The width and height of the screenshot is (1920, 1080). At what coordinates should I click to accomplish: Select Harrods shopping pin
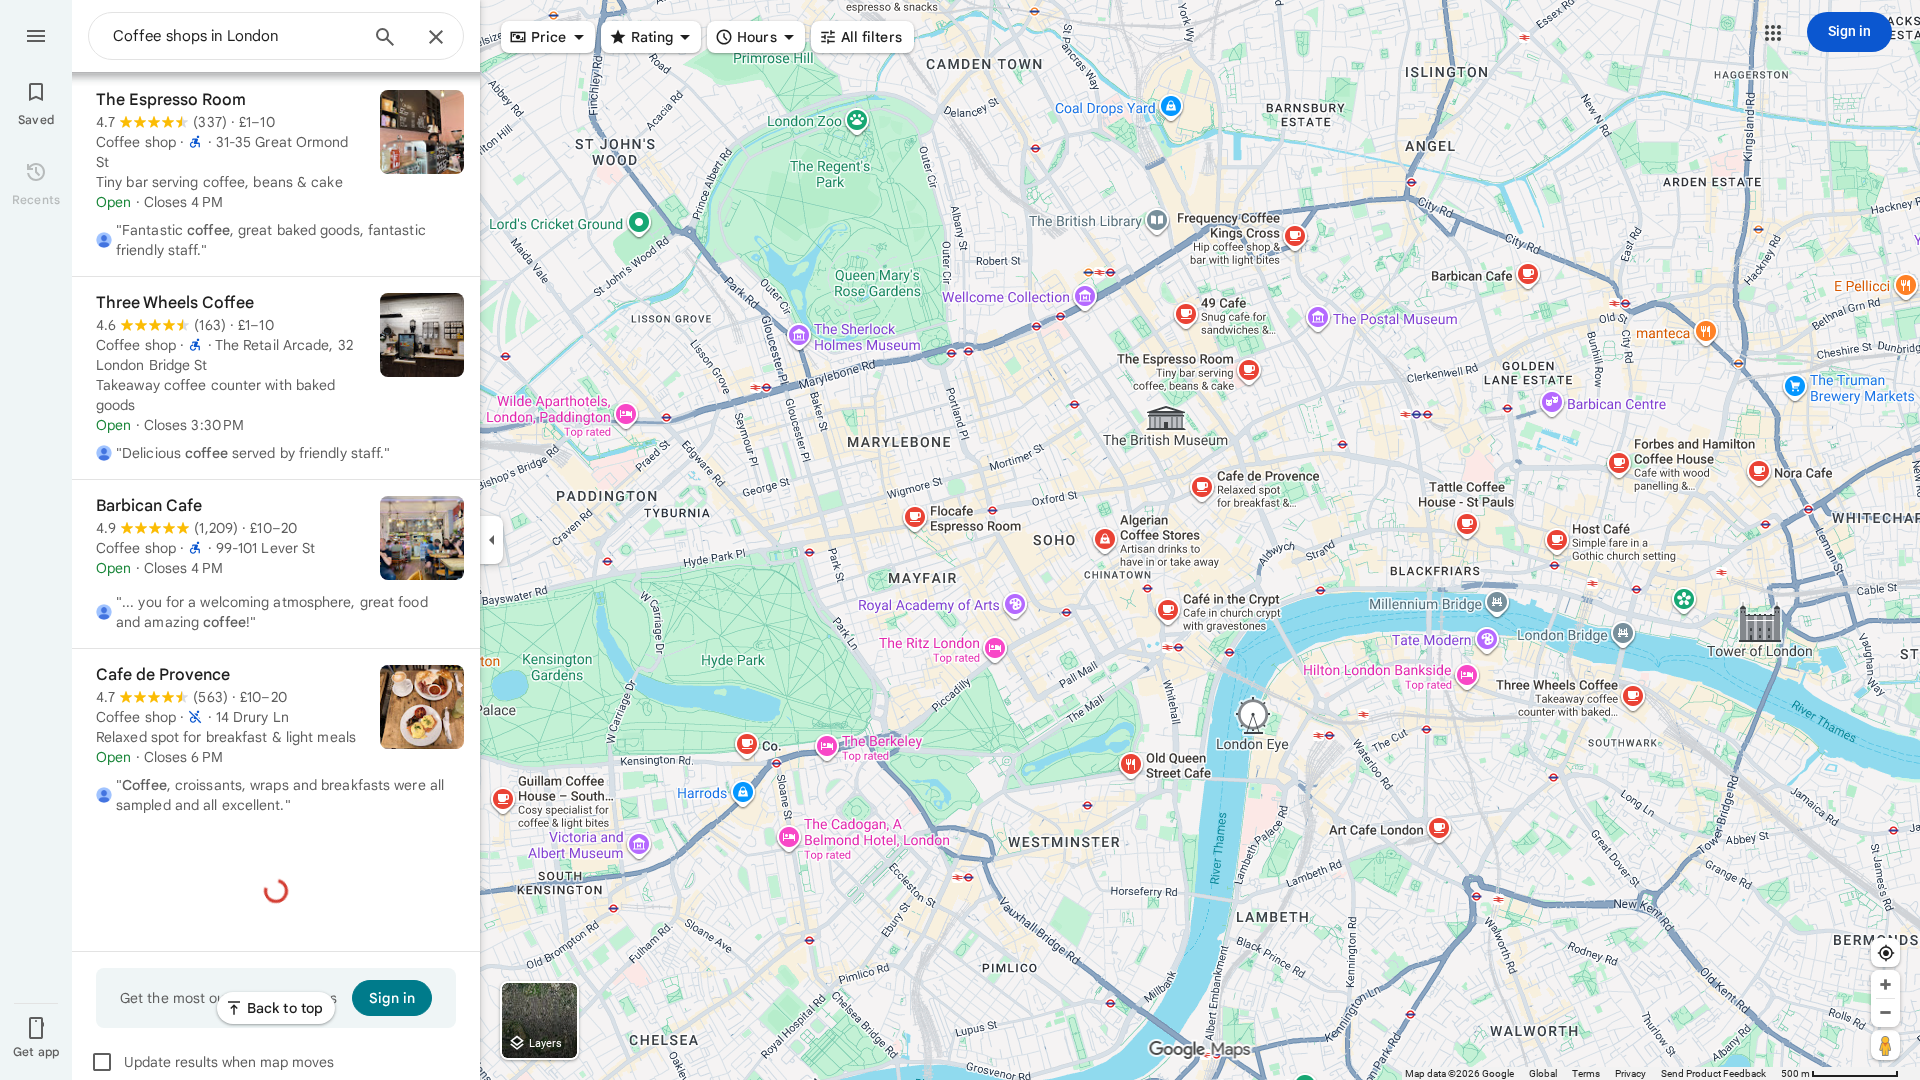click(x=742, y=793)
